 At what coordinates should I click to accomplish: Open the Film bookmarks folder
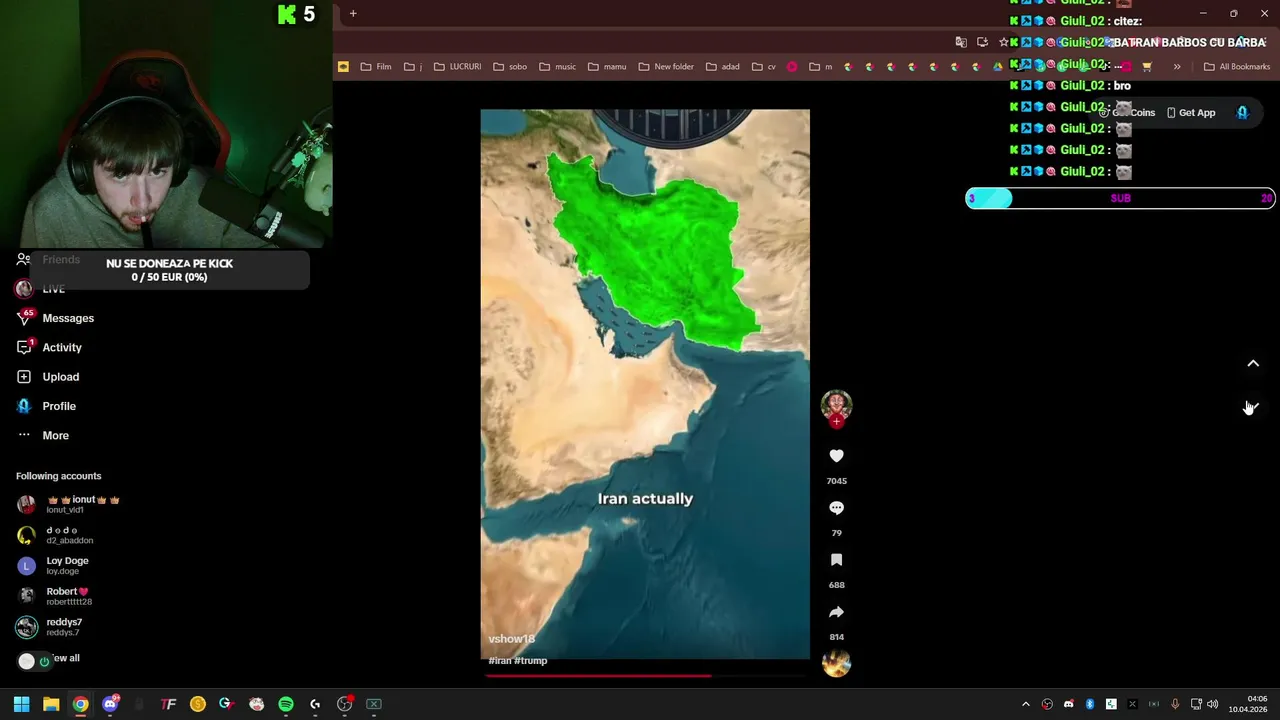point(376,67)
